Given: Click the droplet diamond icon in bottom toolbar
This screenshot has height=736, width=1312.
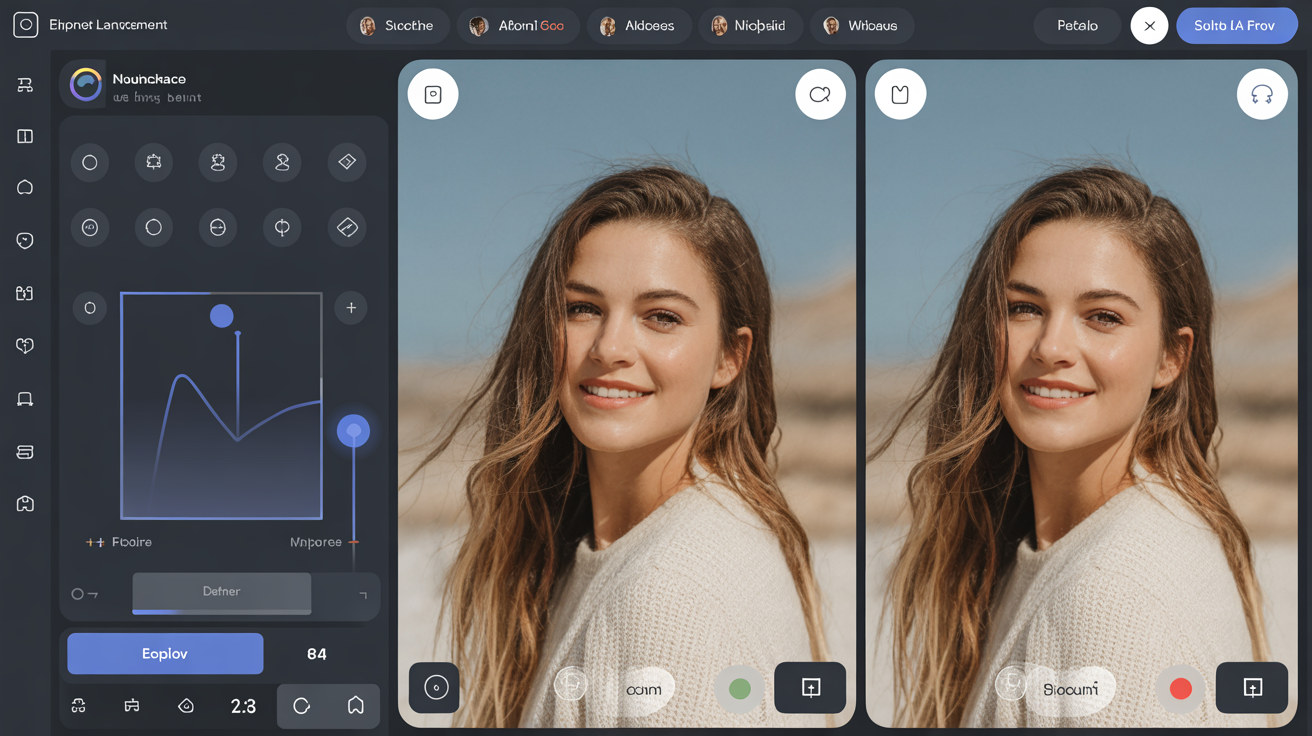Looking at the screenshot, I should (x=186, y=706).
